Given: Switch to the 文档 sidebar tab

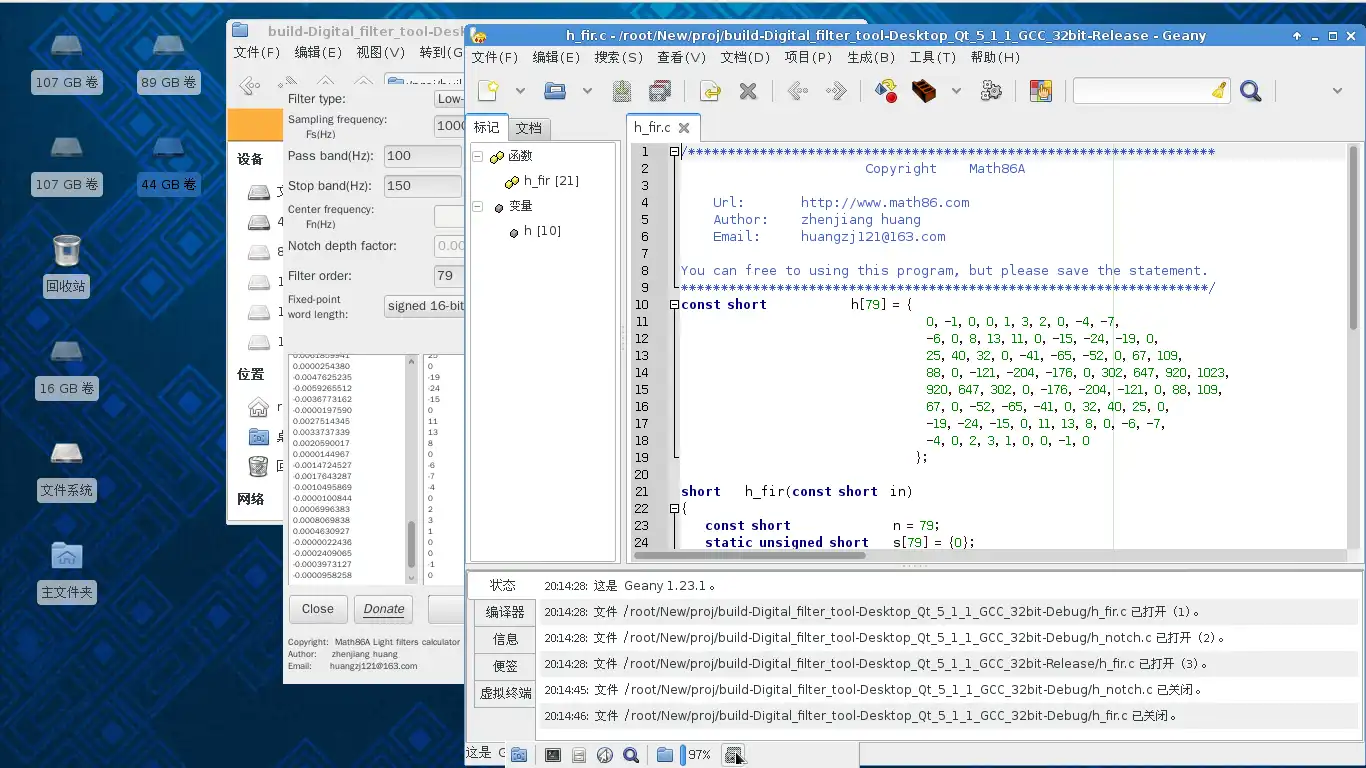Looking at the screenshot, I should 528,128.
